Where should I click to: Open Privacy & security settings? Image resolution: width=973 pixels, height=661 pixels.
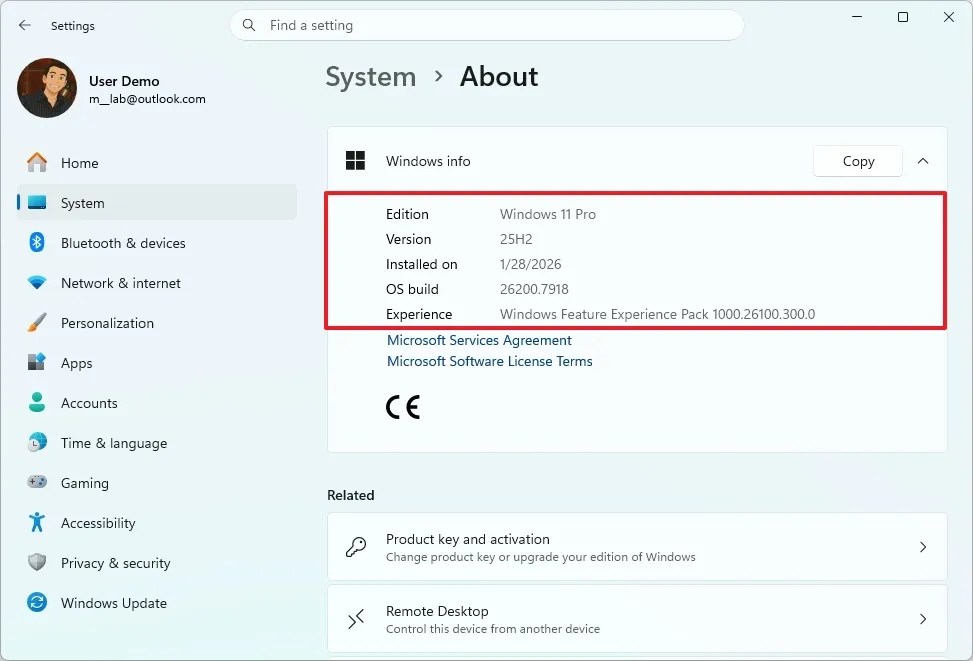point(115,563)
